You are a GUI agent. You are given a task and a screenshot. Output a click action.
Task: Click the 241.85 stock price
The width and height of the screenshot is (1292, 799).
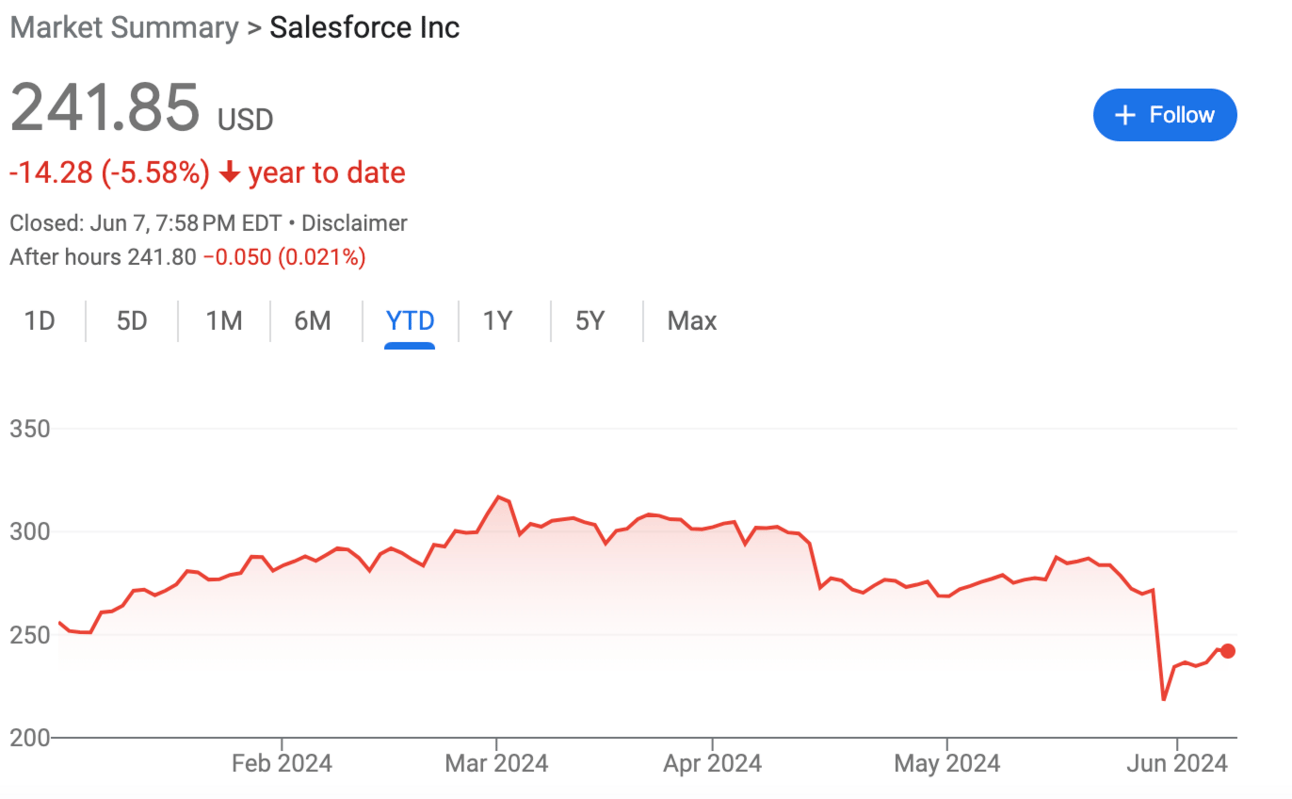click(x=105, y=108)
